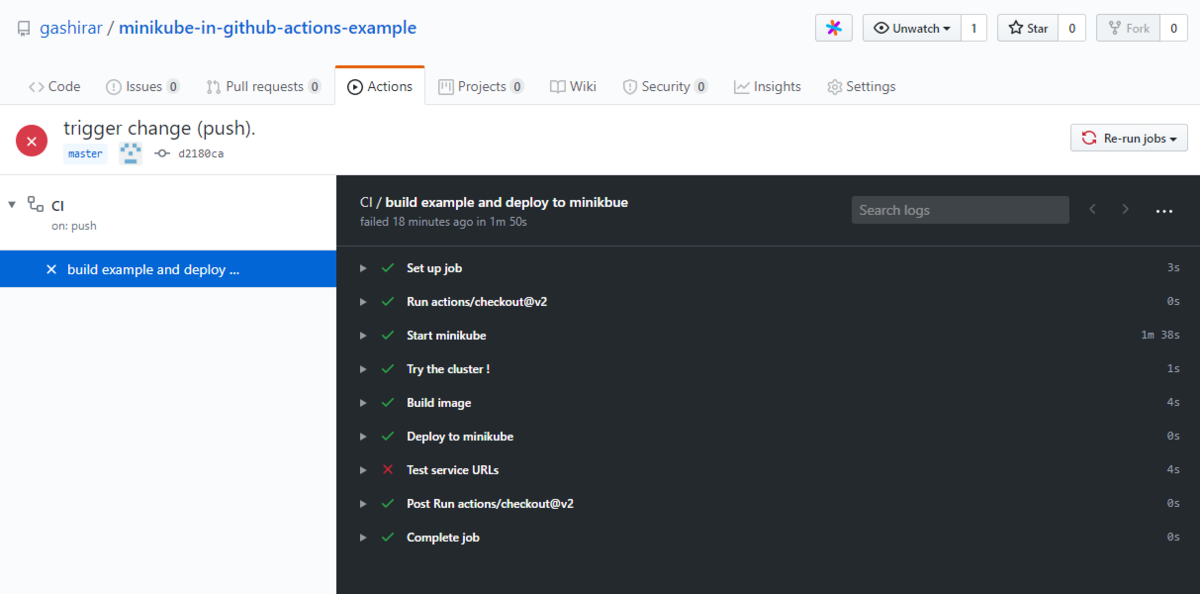Open the Settings tab

coord(861,86)
